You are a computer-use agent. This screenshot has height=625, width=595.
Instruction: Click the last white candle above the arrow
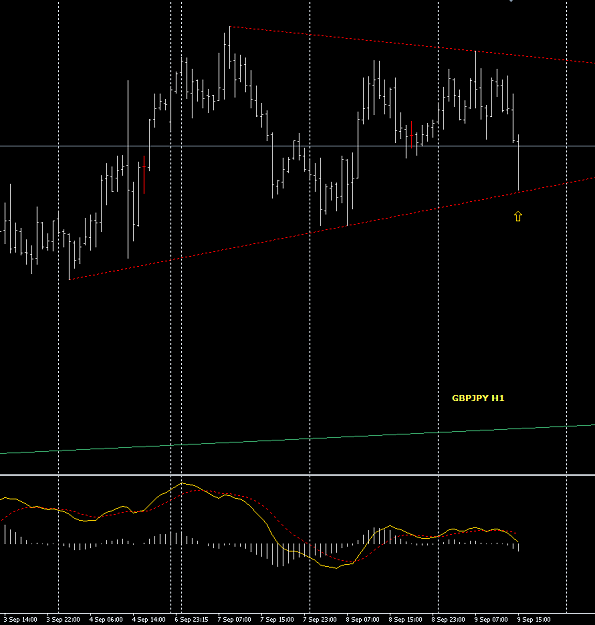pyautogui.click(x=518, y=163)
